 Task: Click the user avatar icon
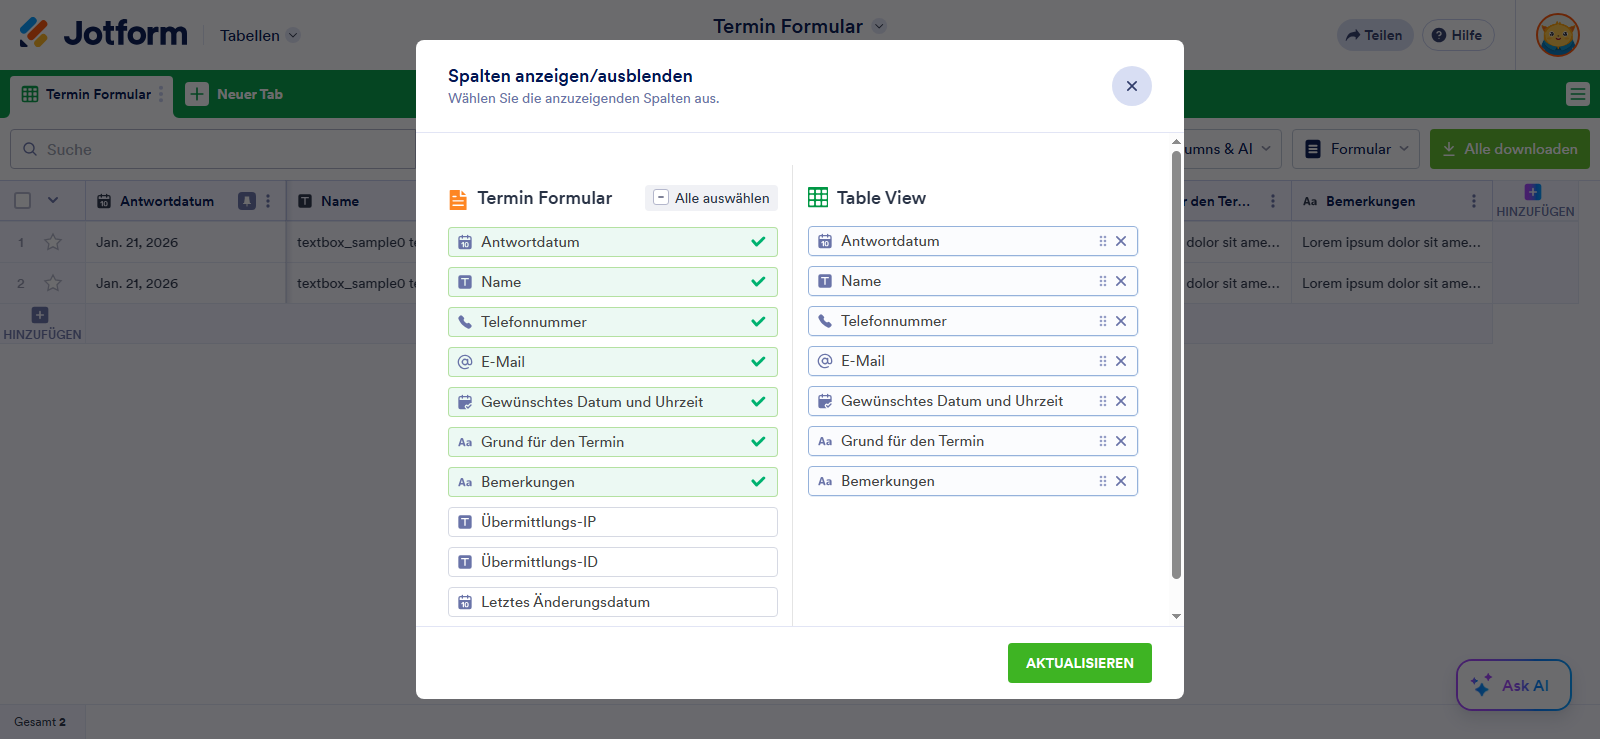click(1557, 35)
